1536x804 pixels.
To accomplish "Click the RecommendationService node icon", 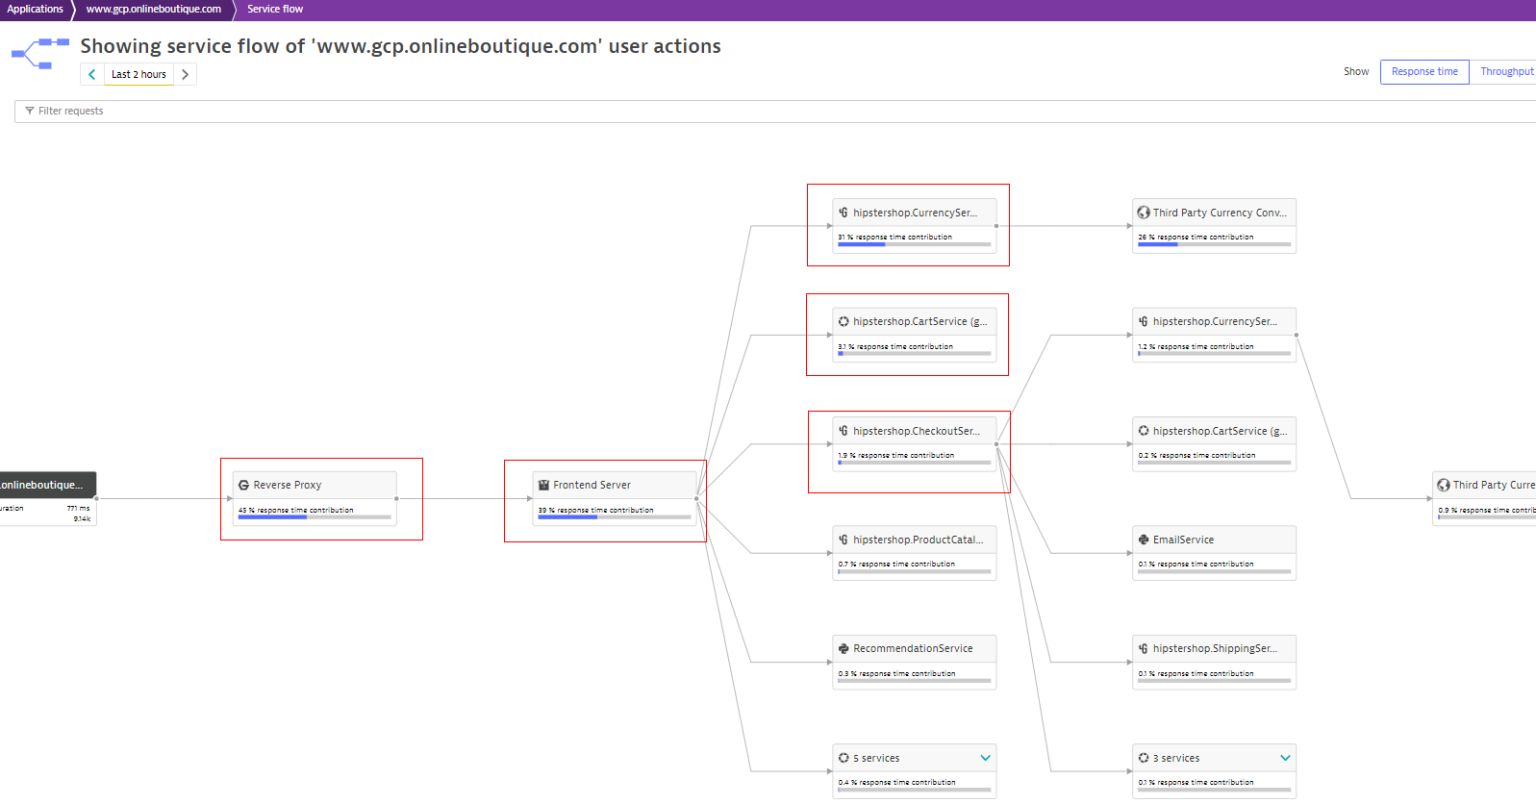I will (843, 649).
